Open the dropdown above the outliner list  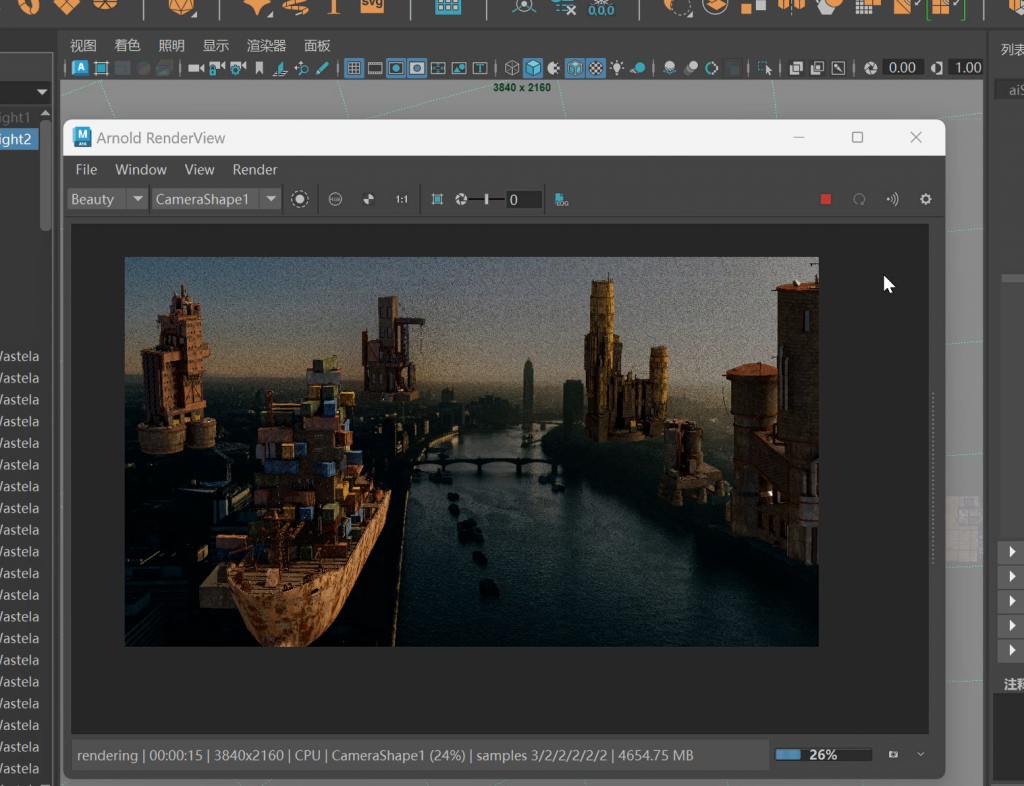(41, 92)
